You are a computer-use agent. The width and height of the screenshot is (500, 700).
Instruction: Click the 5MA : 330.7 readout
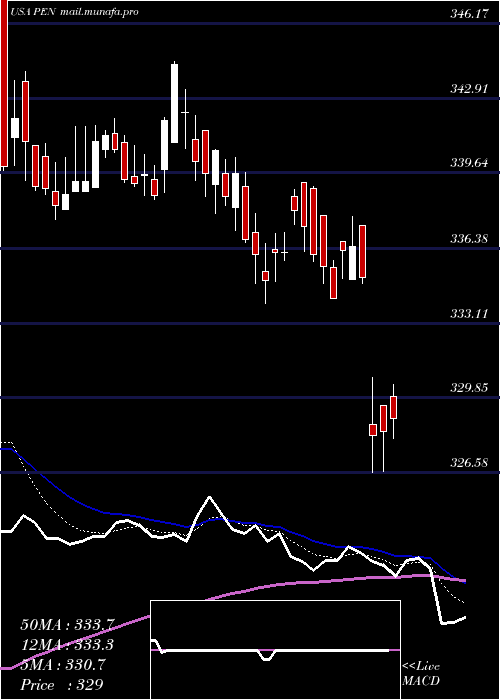tap(63, 665)
